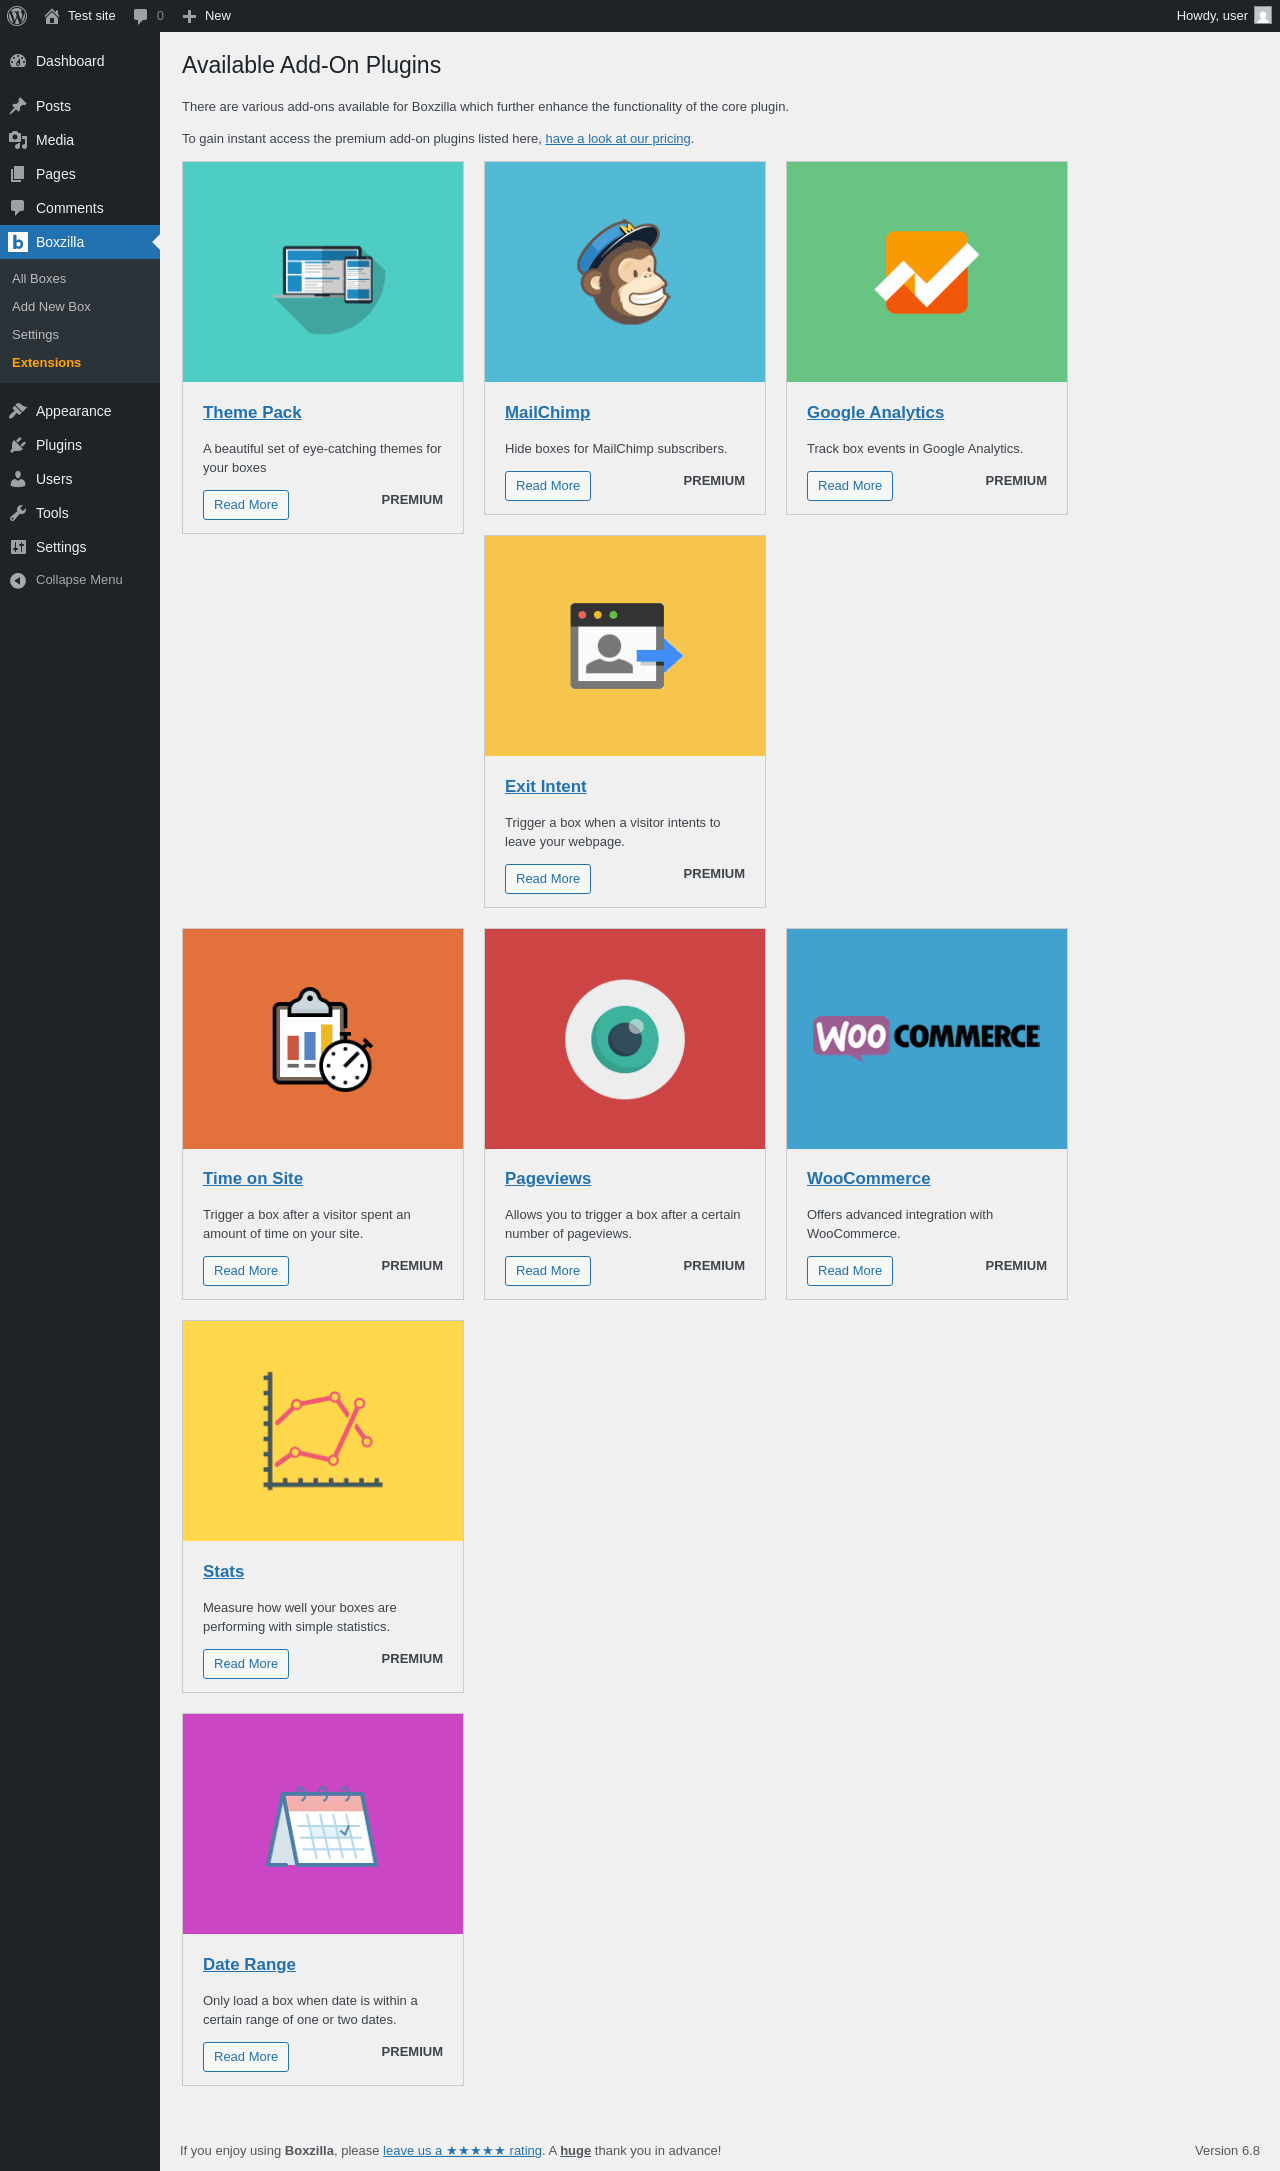Open the Boxzilla Settings submenu item
The height and width of the screenshot is (2171, 1280).
point(35,335)
